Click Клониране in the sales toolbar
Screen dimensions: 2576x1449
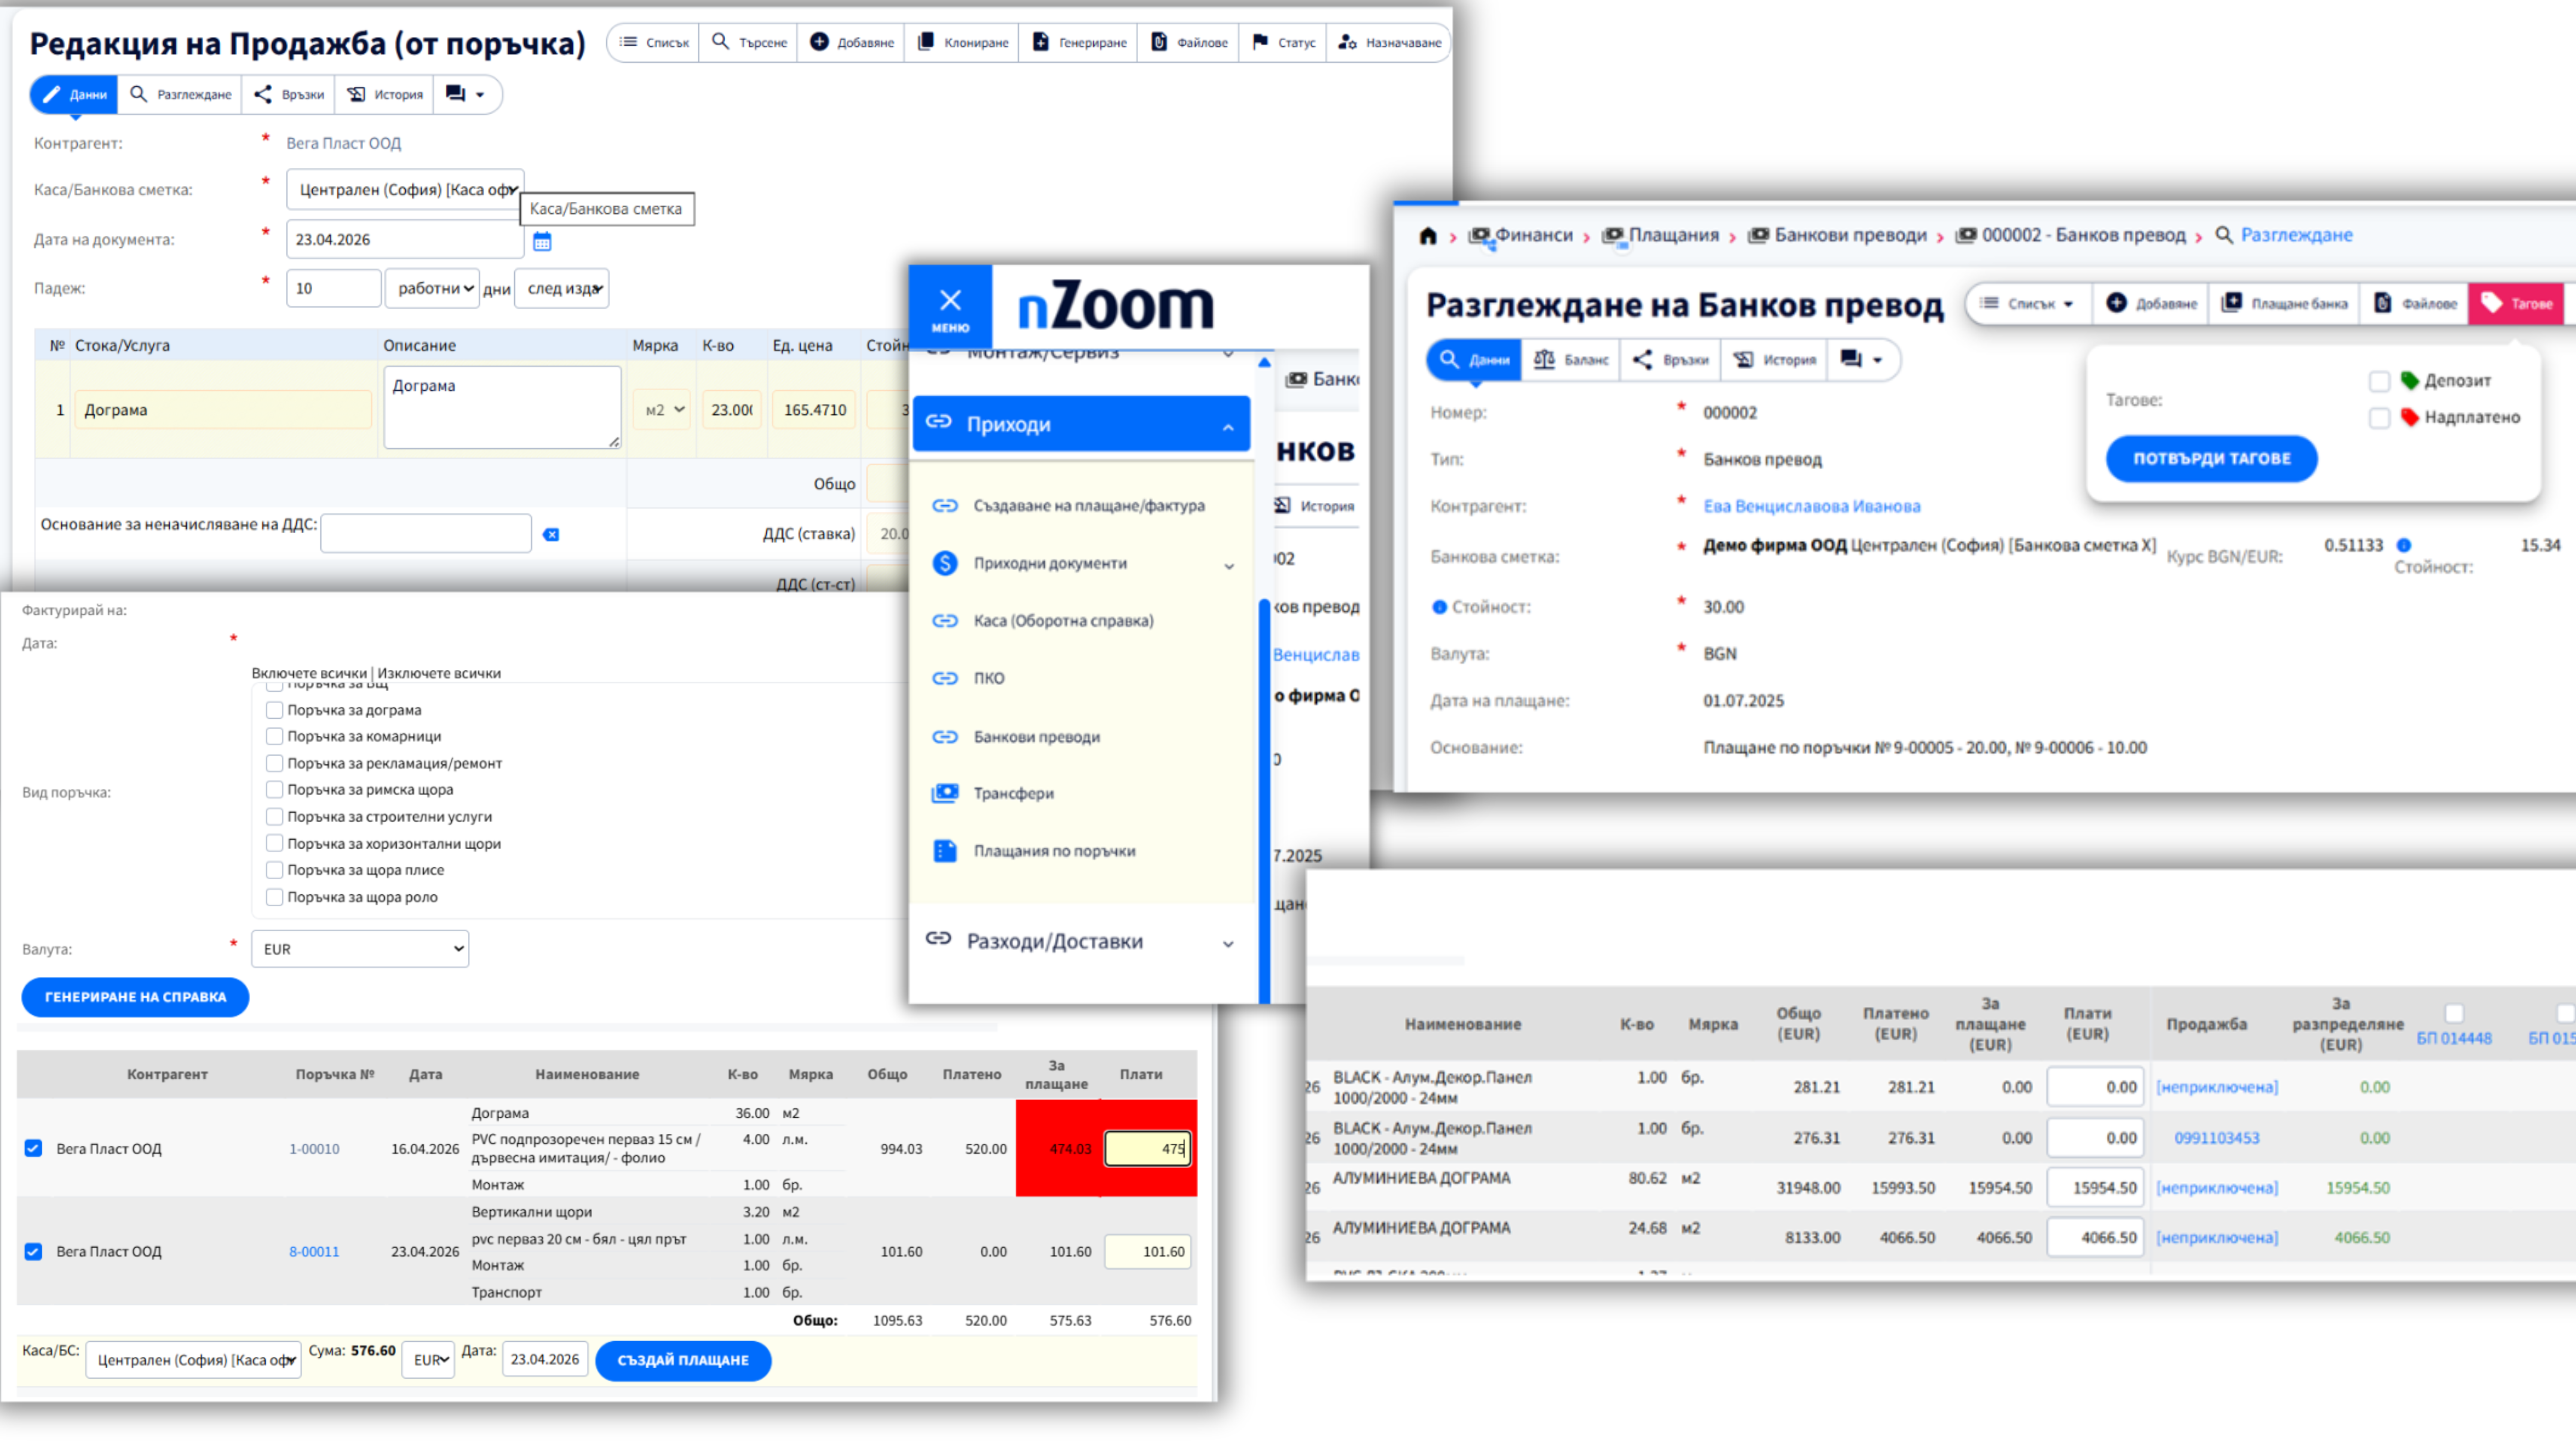click(962, 42)
